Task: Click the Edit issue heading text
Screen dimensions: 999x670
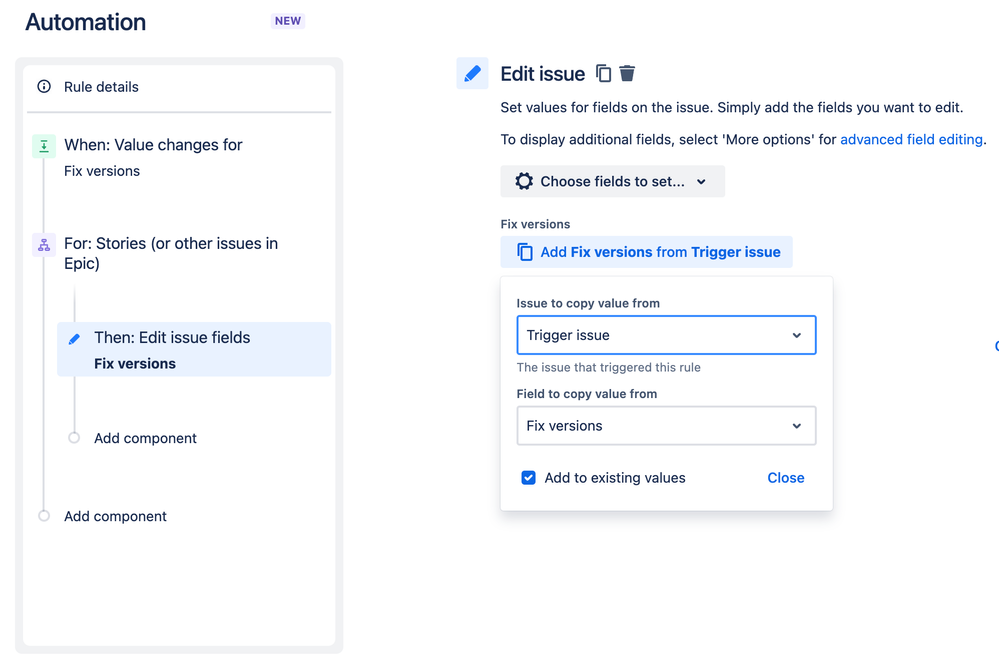Action: tap(543, 74)
